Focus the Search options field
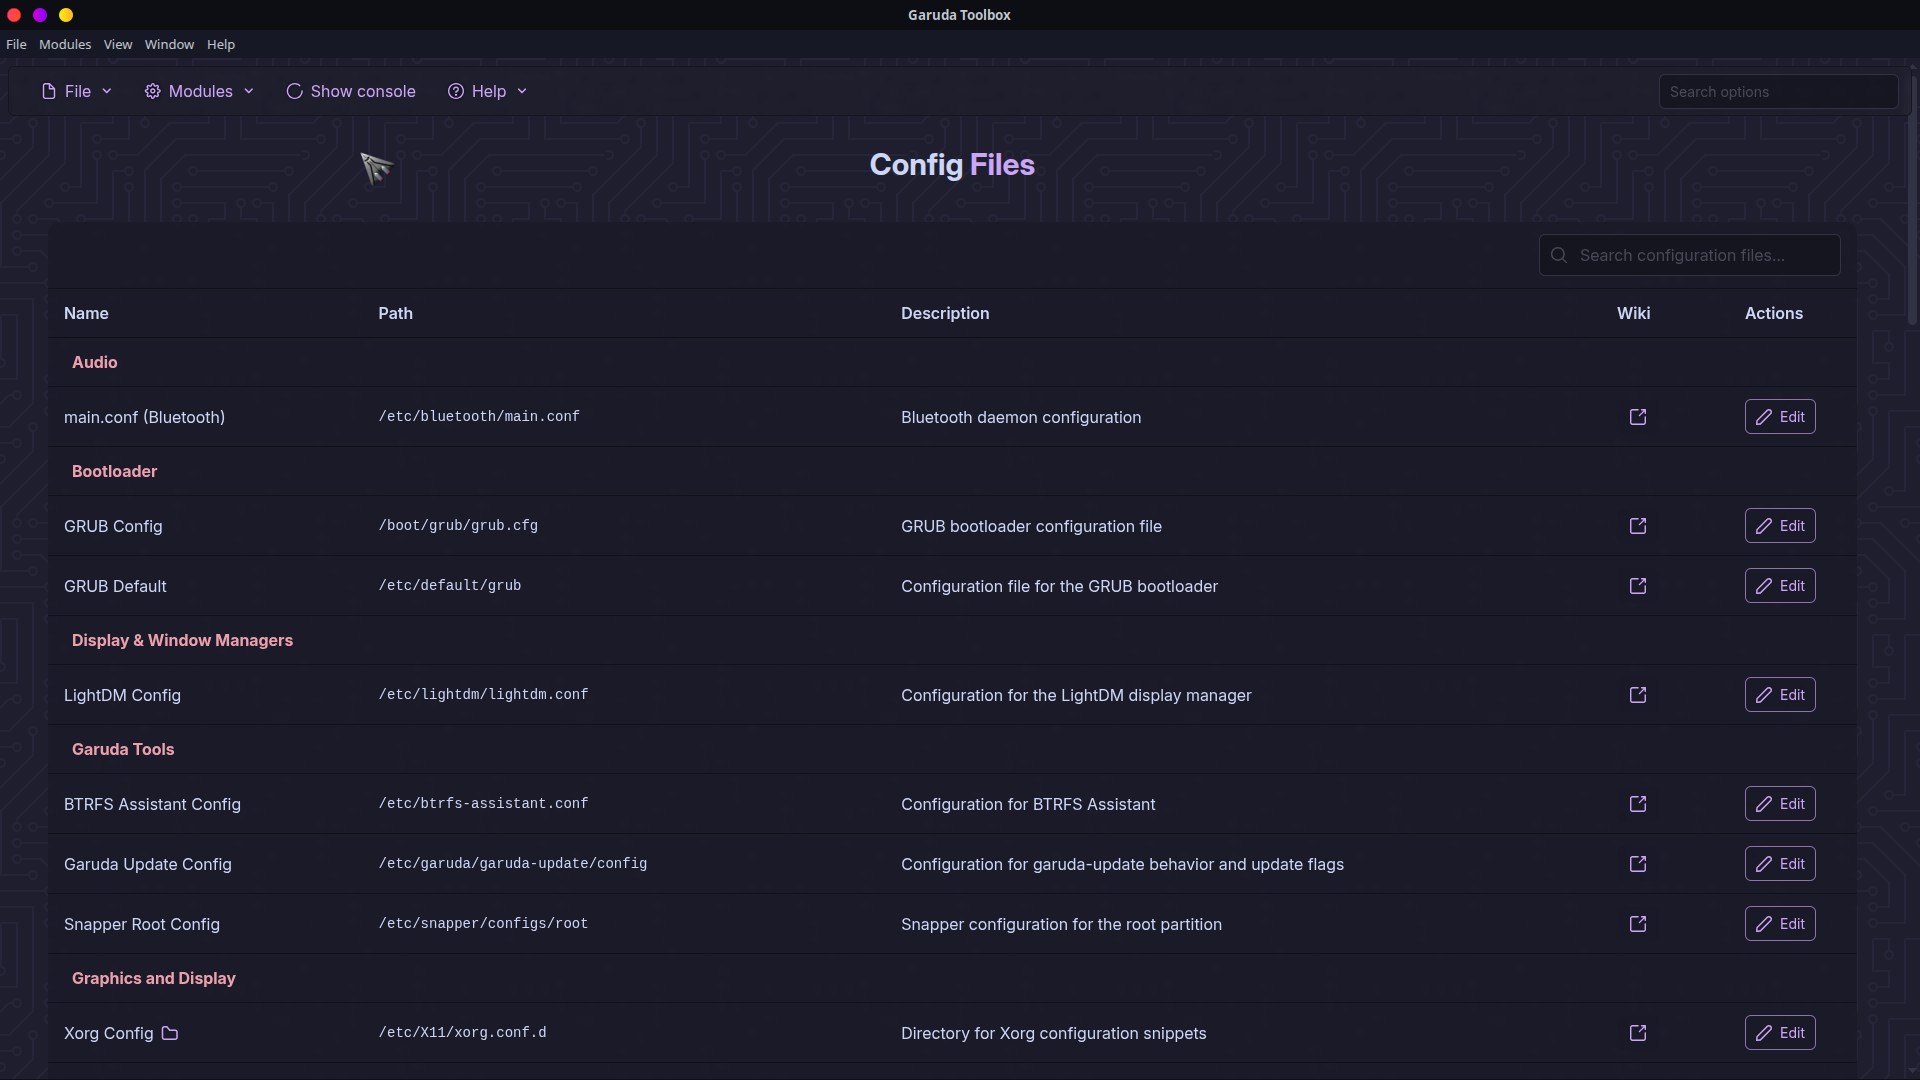1920x1080 pixels. click(x=1778, y=91)
